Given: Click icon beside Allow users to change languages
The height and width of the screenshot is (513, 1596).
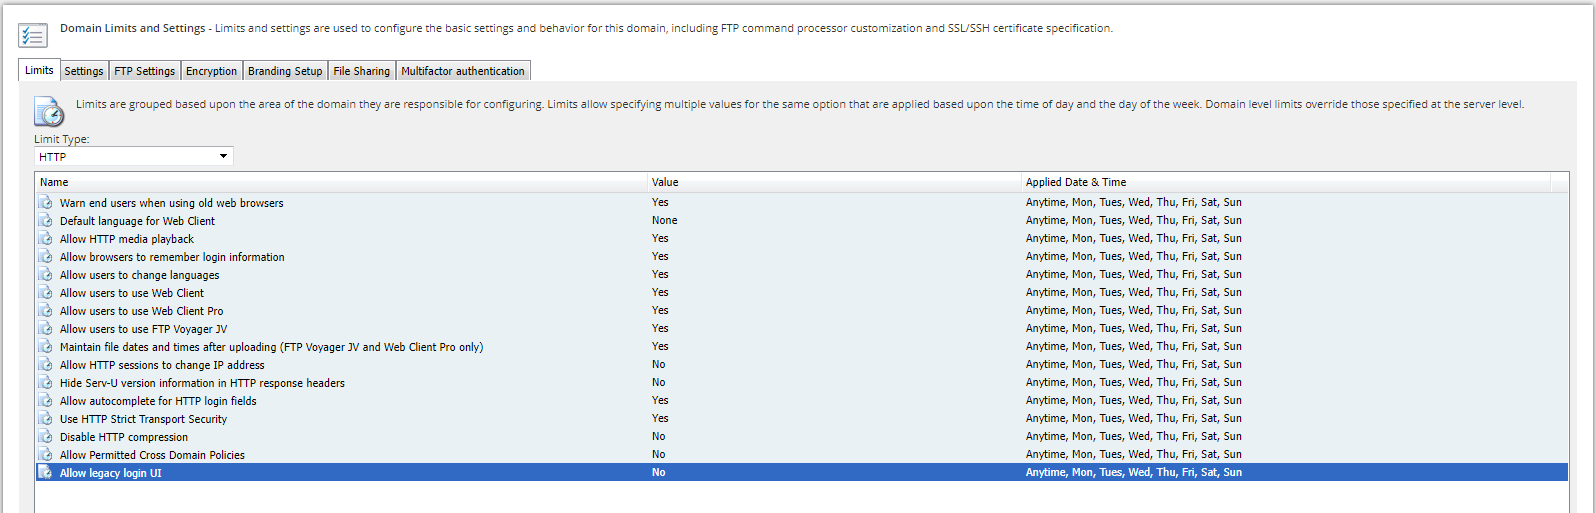Looking at the screenshot, I should tap(45, 275).
